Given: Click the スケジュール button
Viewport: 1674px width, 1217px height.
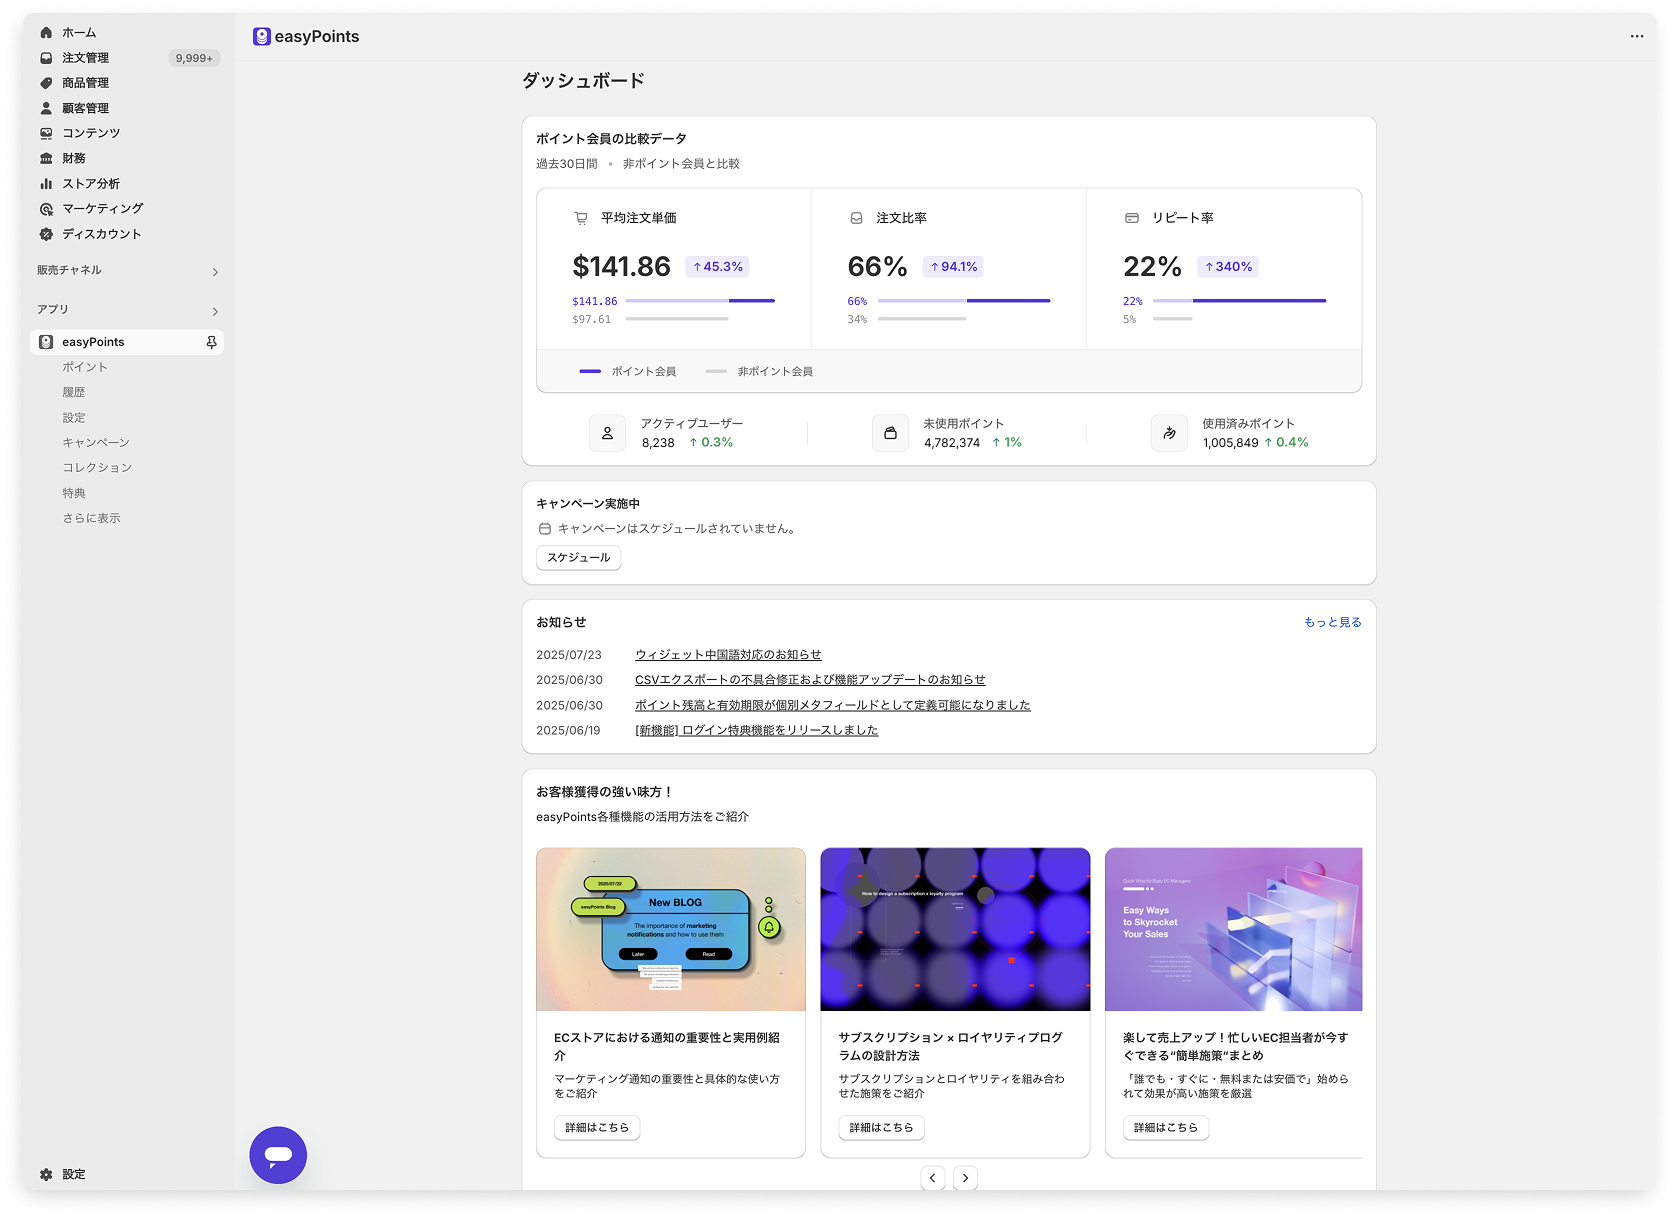Looking at the screenshot, I should pos(578,558).
